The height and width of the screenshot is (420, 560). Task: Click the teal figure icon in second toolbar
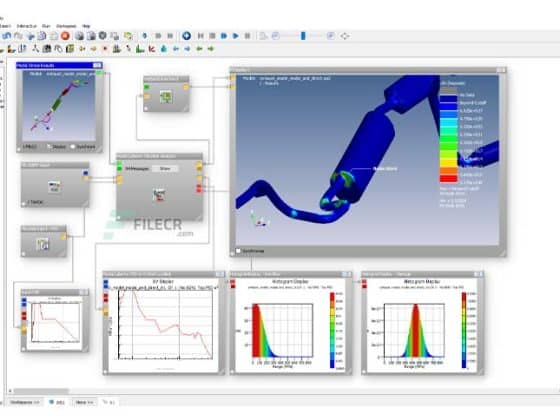[x=164, y=49]
